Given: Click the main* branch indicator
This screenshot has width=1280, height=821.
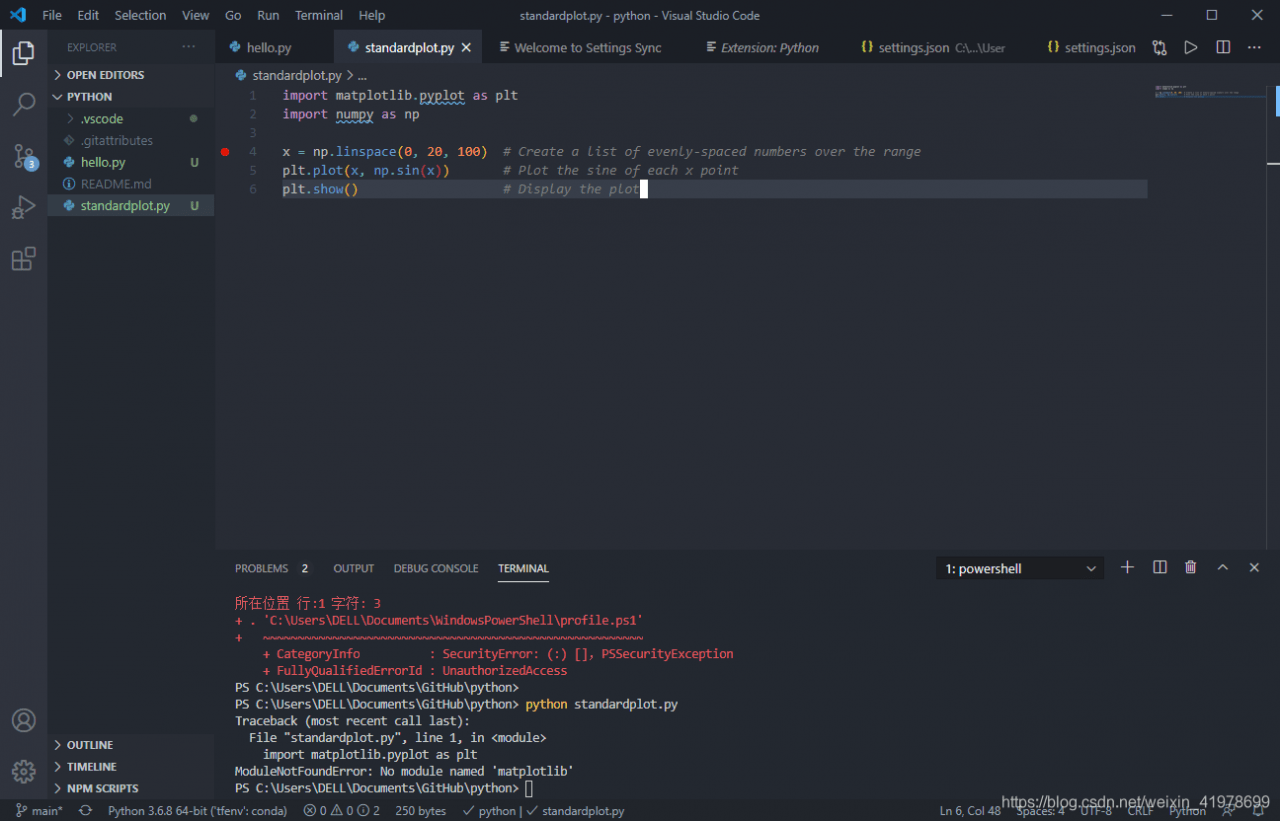Looking at the screenshot, I should [38, 810].
